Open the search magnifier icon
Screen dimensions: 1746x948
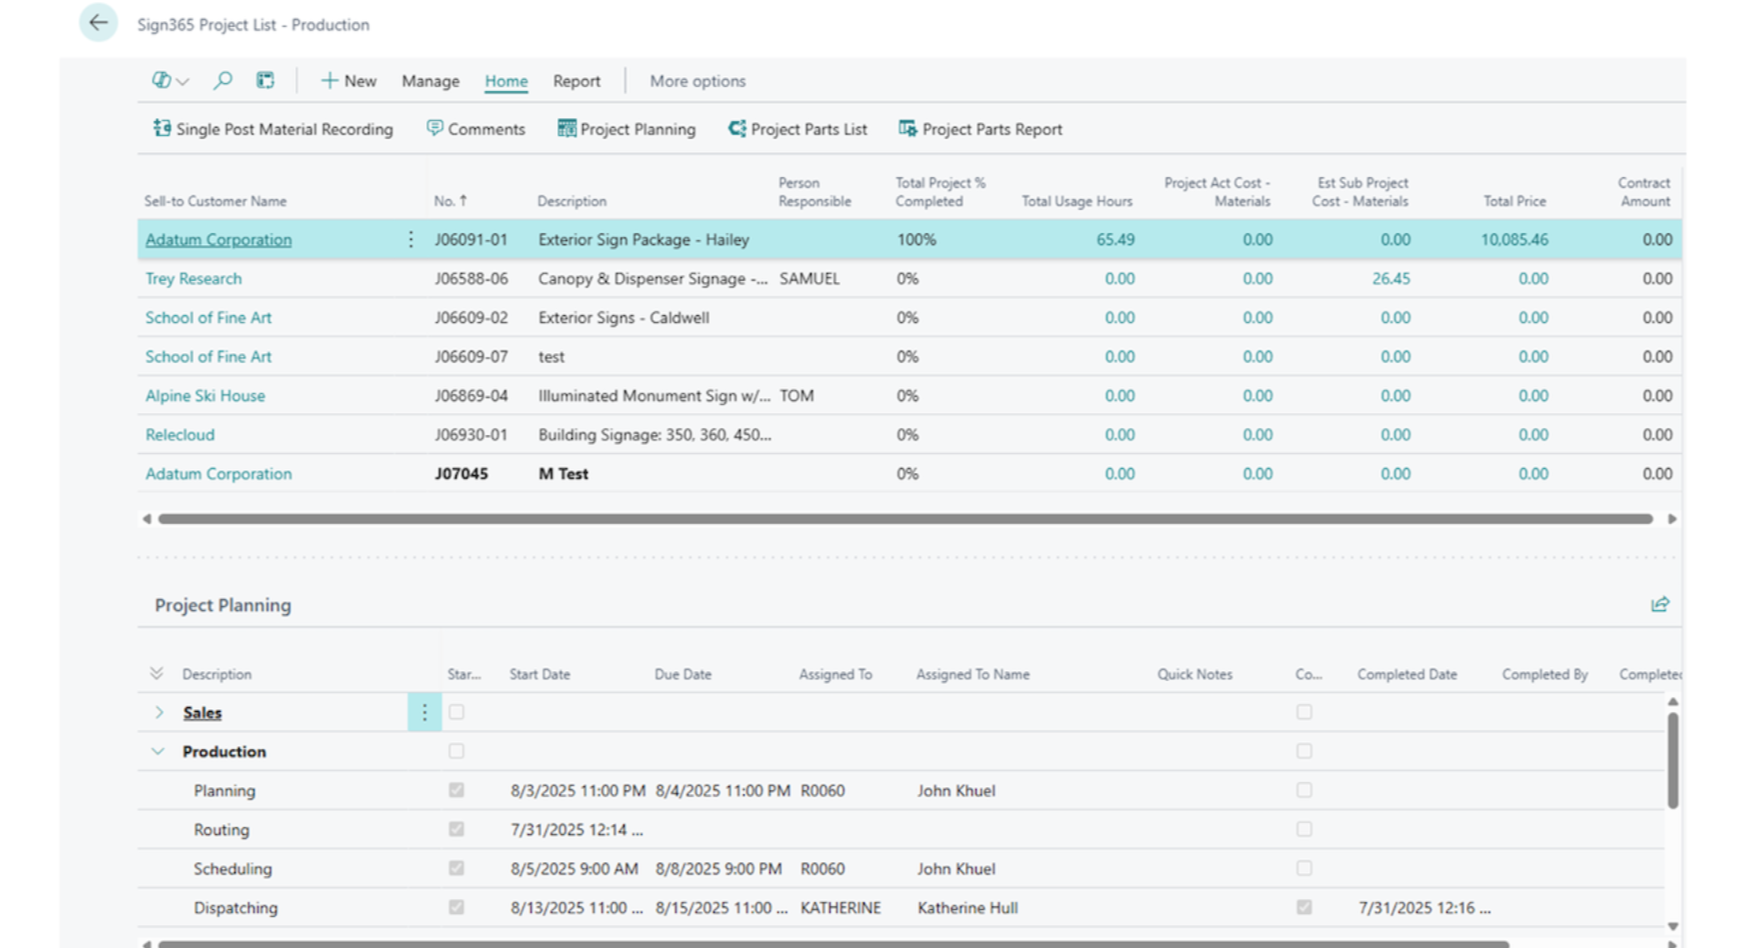tap(223, 80)
